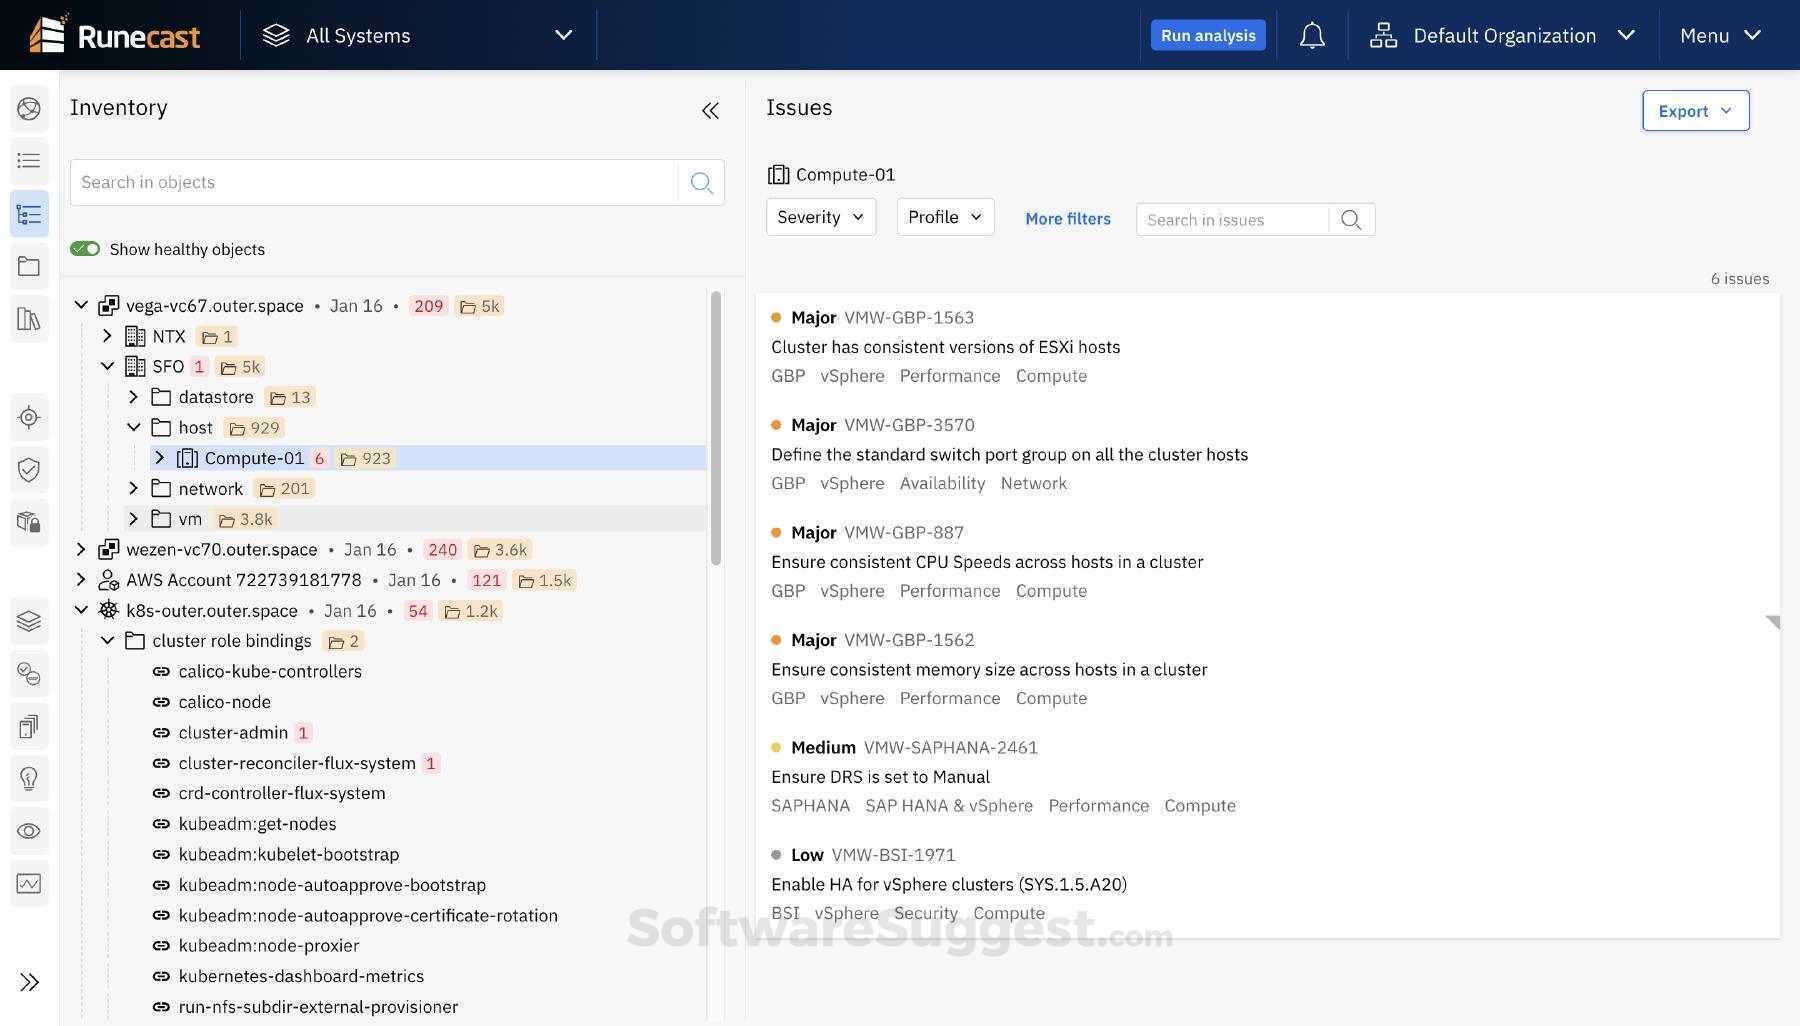Collapse the cluster role bindings folder
Viewport: 1800px width, 1026px height.
[107, 641]
